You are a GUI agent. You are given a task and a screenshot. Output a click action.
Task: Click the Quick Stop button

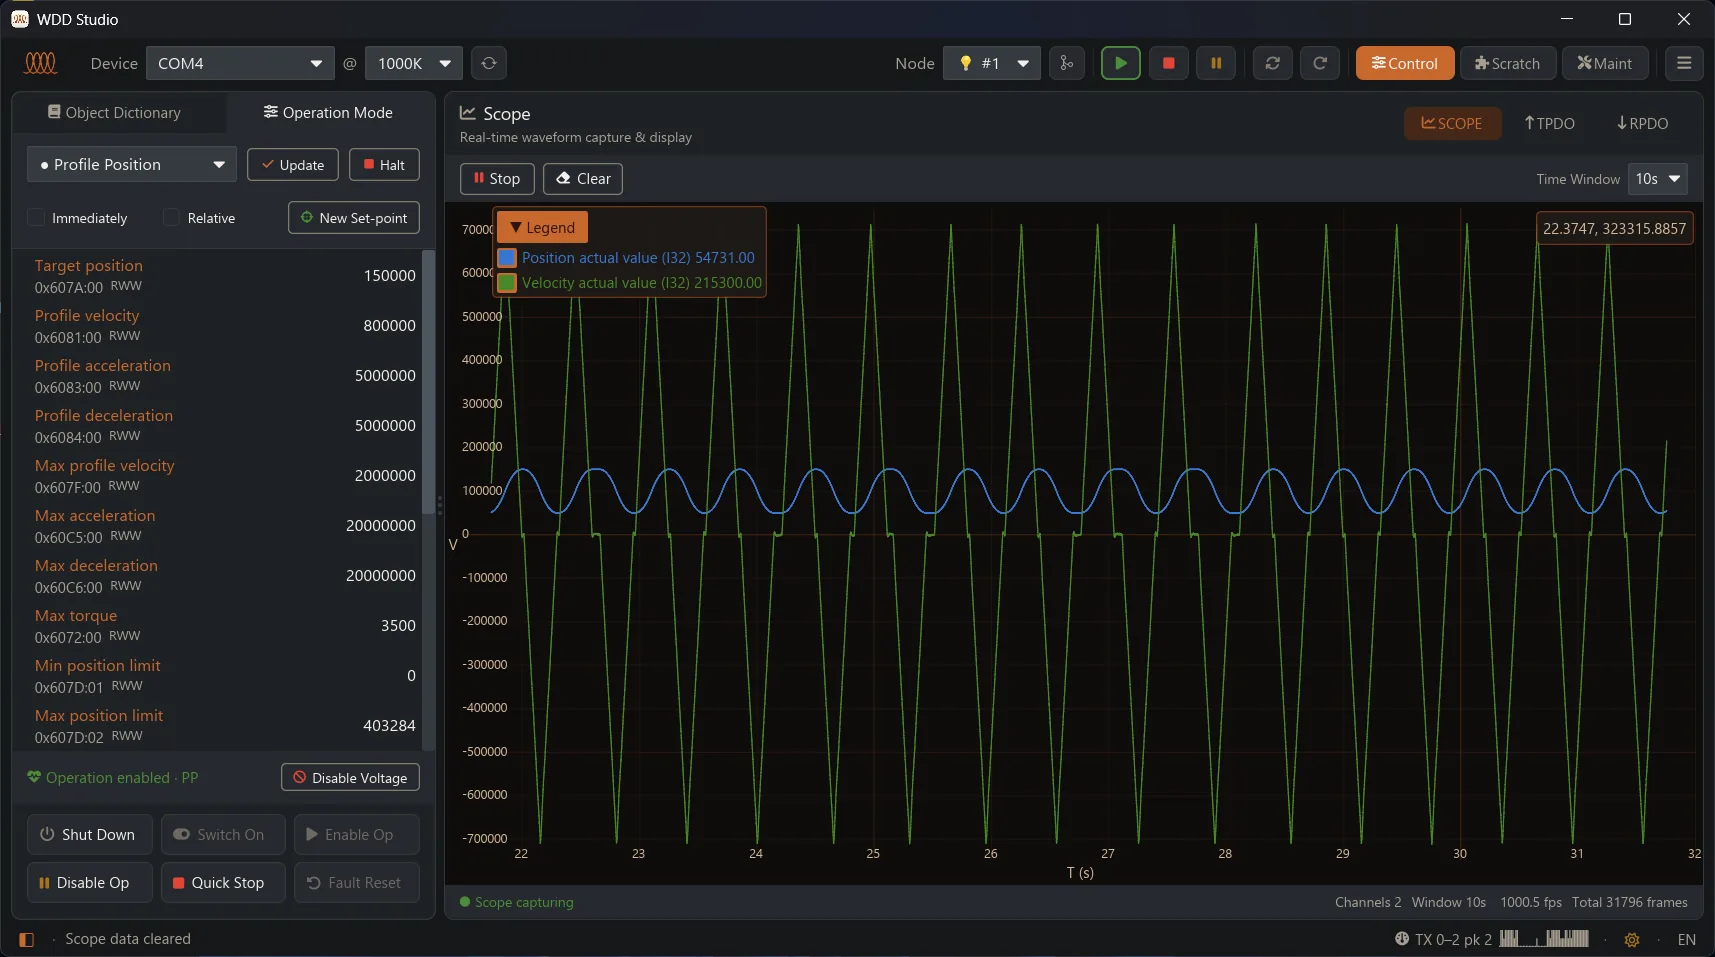coord(223,882)
